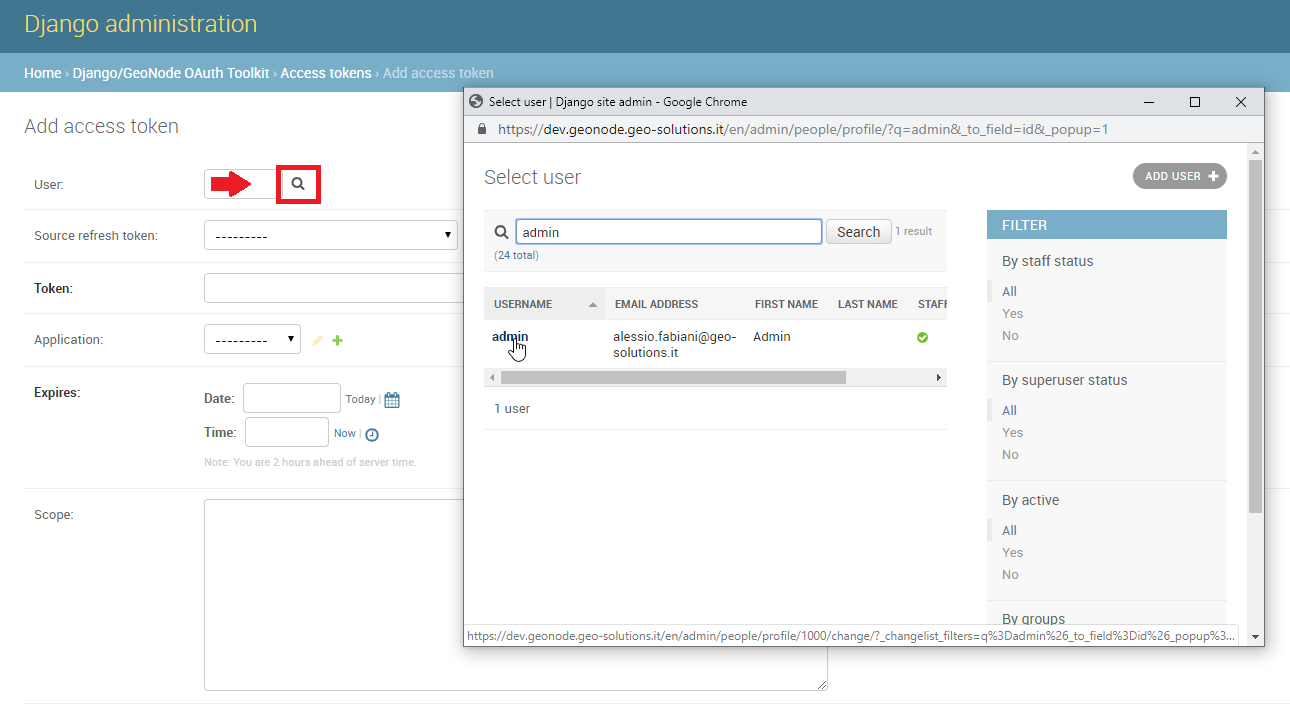The width and height of the screenshot is (1290, 718).
Task: Open the calendar picker for Expires date
Action: pyautogui.click(x=392, y=400)
